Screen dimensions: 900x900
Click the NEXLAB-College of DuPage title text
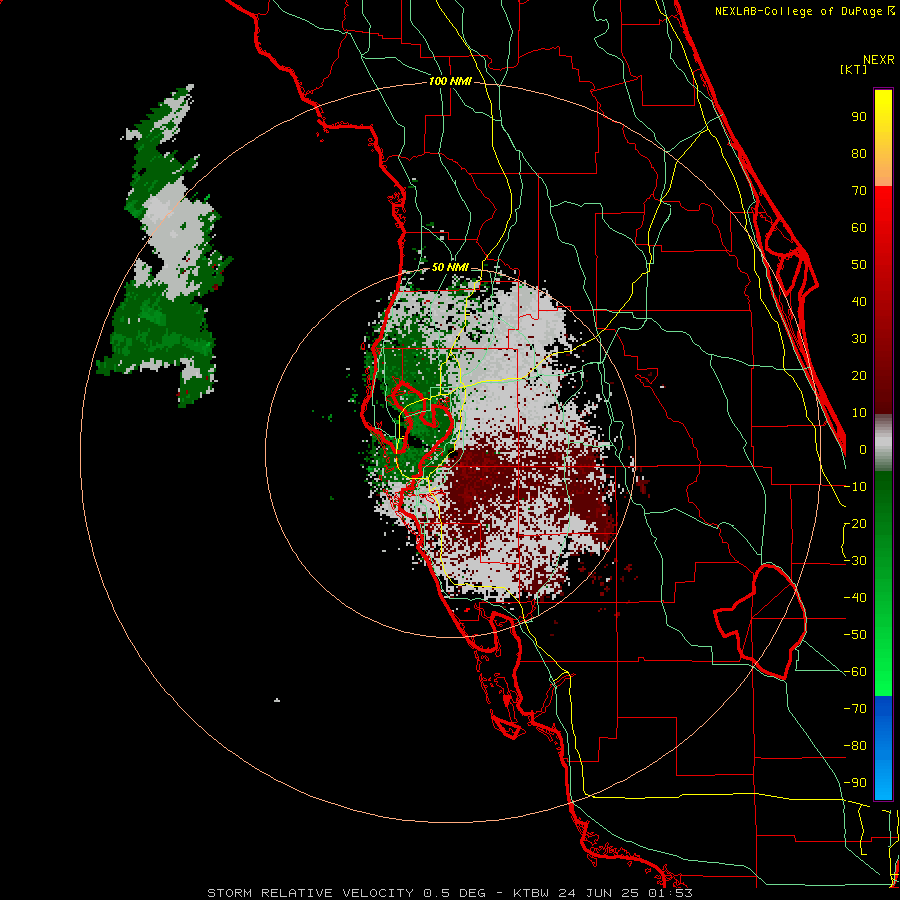(804, 11)
